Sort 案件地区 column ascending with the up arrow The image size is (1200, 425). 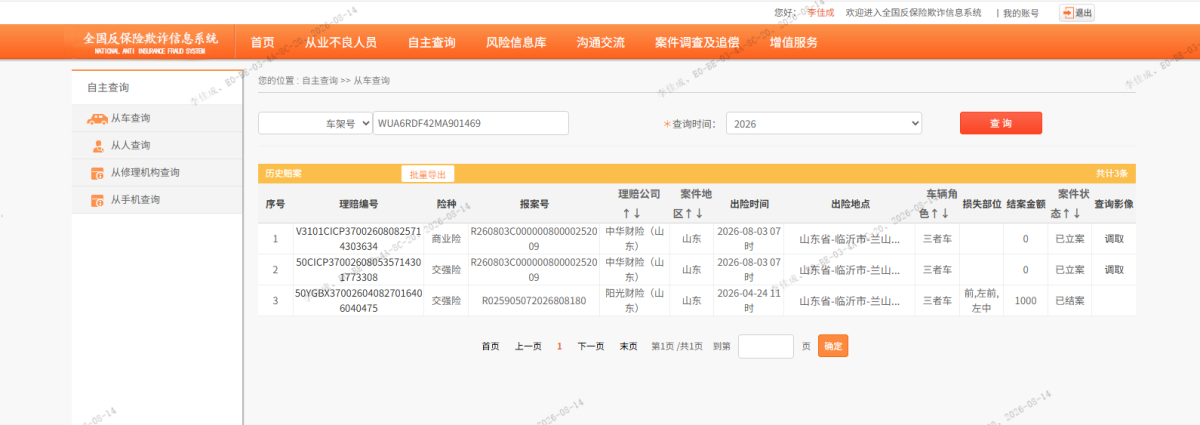[x=688, y=214]
